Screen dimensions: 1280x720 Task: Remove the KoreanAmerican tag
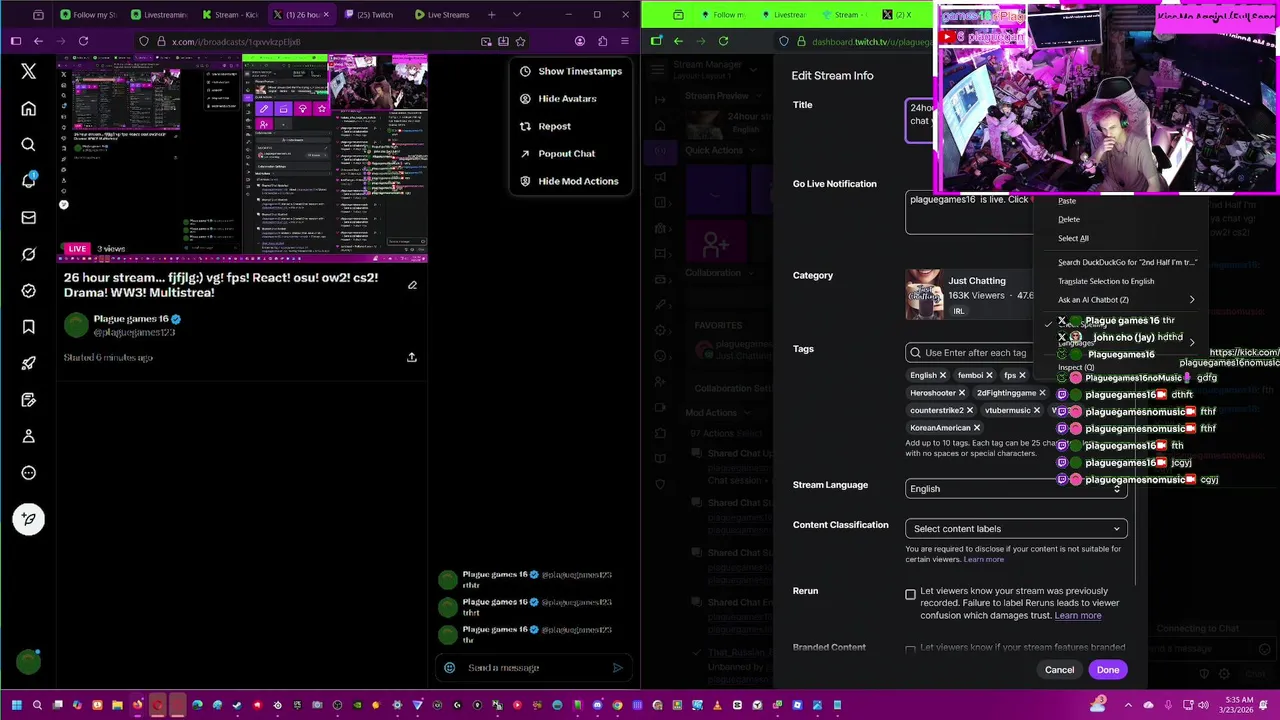976,428
